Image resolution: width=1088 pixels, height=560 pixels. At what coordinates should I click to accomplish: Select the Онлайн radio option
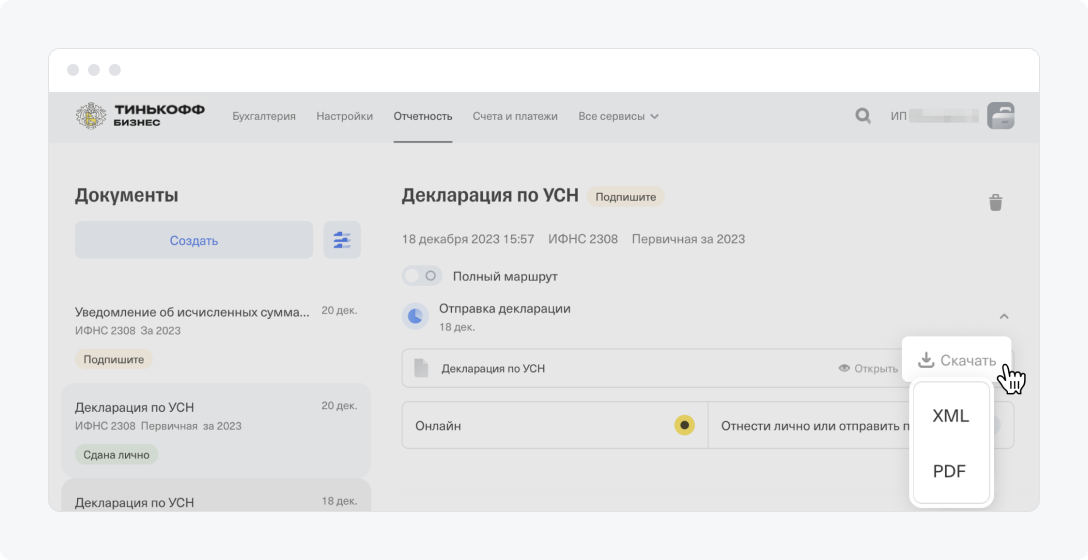684,425
